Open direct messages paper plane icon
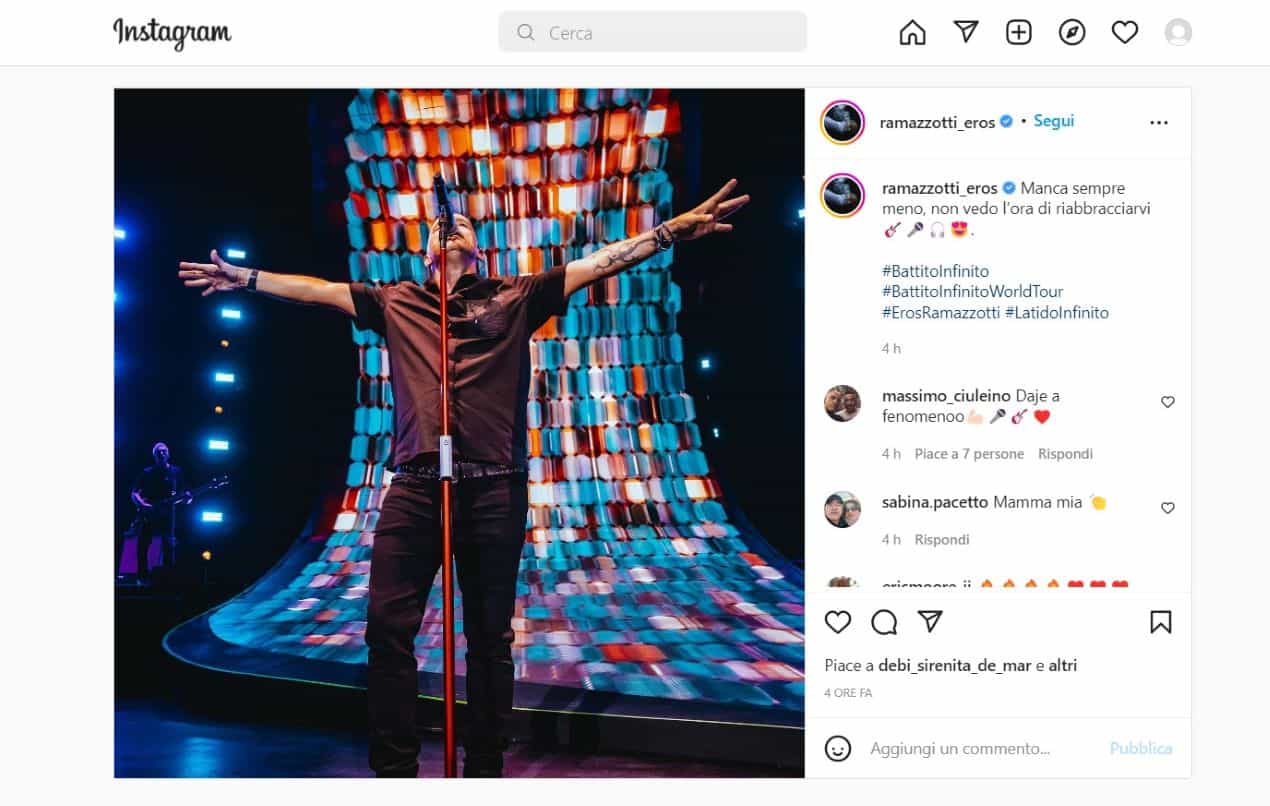Image resolution: width=1270 pixels, height=806 pixels. click(x=965, y=33)
